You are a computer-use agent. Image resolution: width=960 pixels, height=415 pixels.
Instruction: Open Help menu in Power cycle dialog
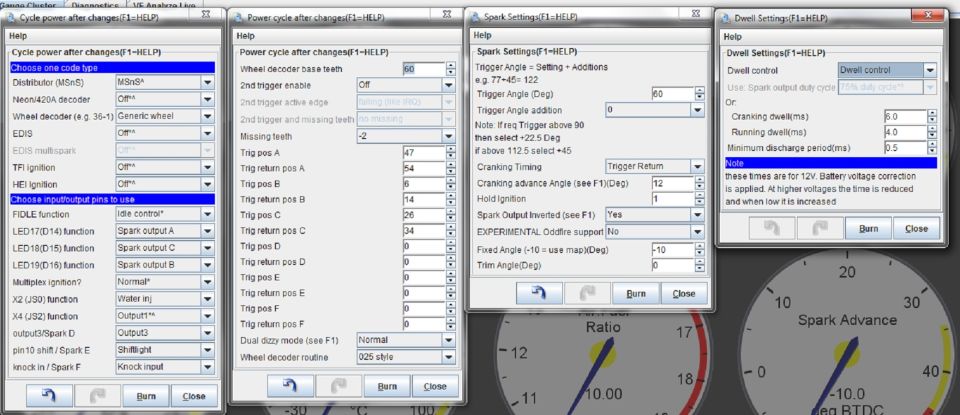[246, 36]
